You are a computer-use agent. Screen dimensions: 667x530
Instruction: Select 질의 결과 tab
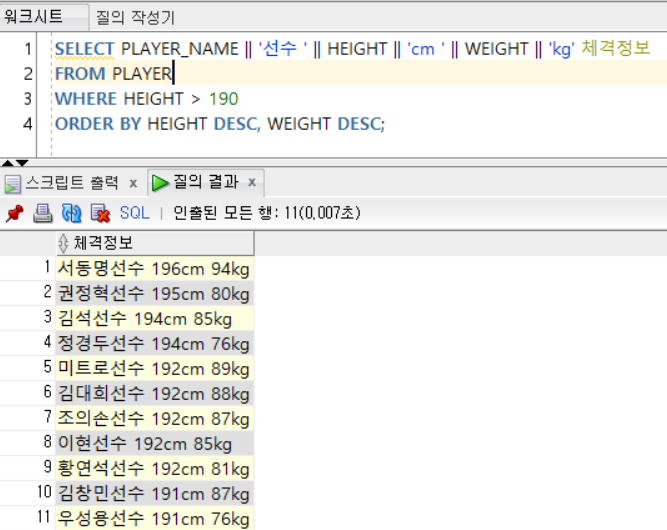(205, 182)
